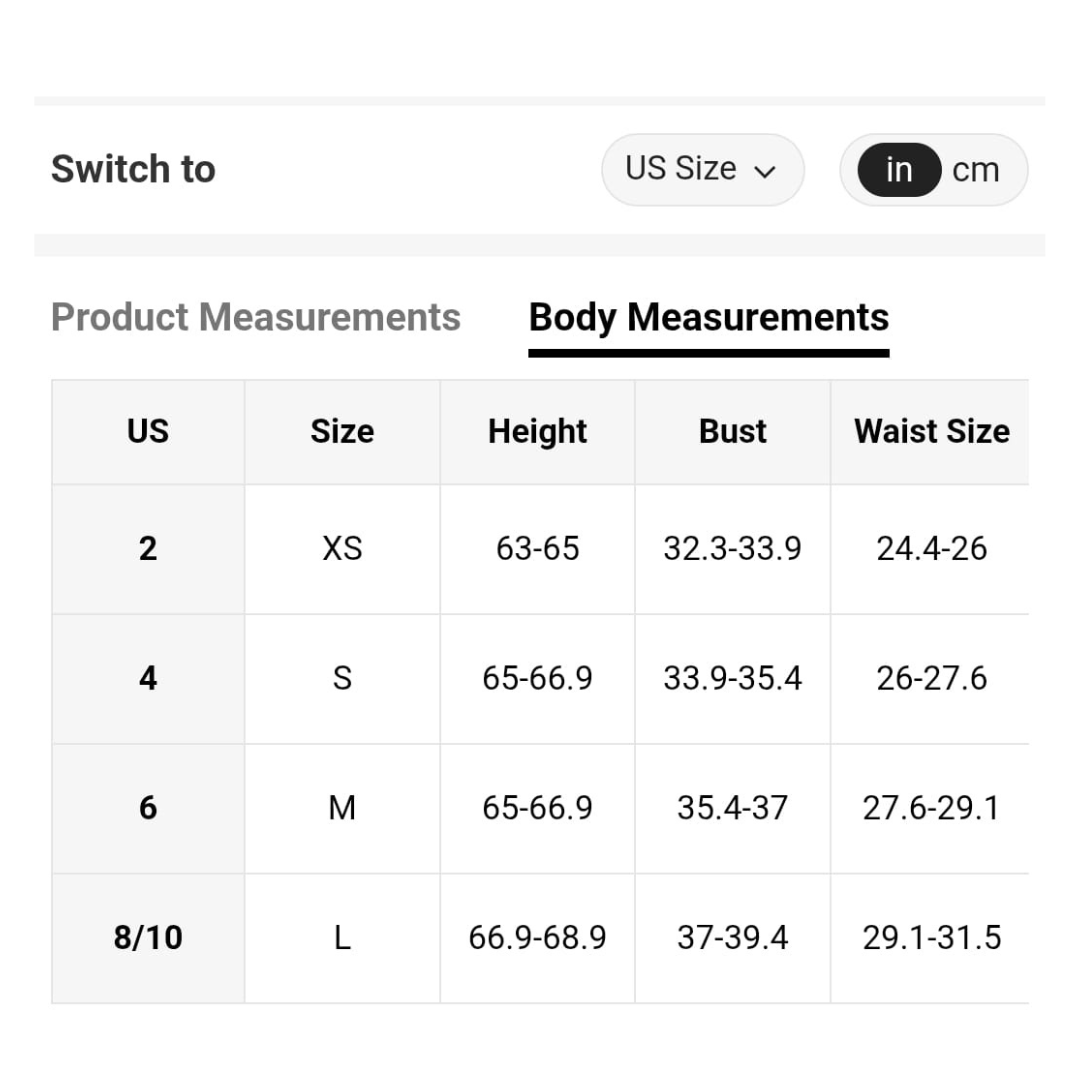1080x1080 pixels.
Task: Click the US column header
Action: pyautogui.click(x=148, y=431)
